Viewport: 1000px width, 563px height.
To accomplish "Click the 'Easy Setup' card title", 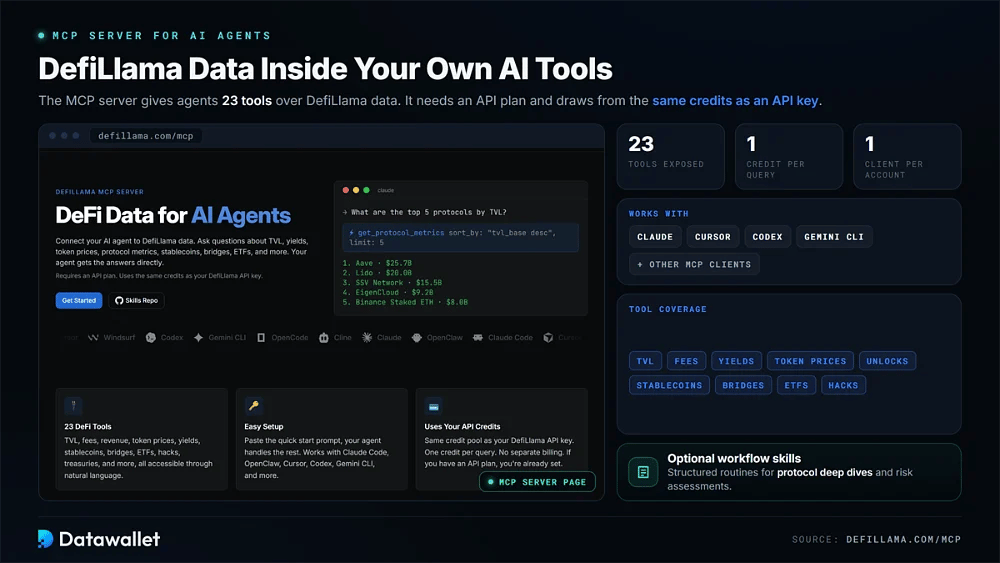I will click(x=263, y=427).
